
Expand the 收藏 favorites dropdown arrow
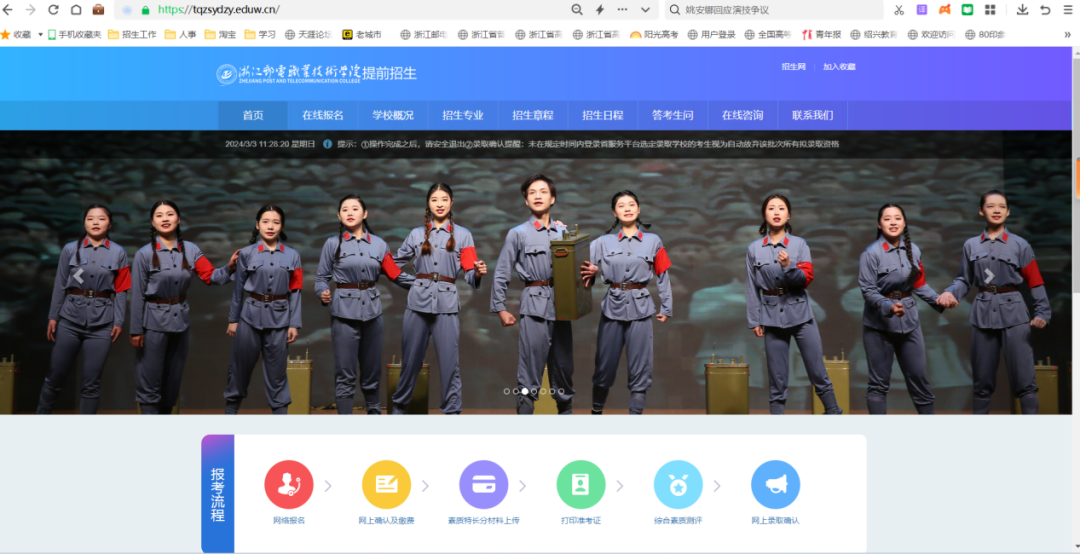click(41, 34)
